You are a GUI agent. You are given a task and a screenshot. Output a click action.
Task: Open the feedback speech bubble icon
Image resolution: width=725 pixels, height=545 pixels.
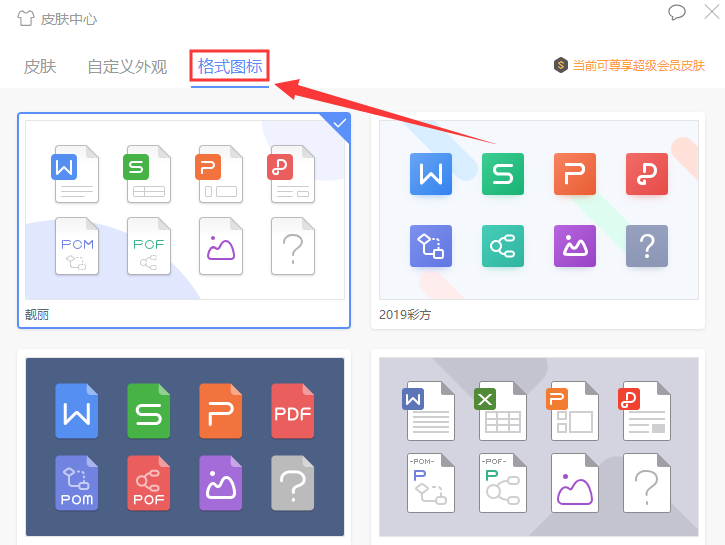pos(676,12)
